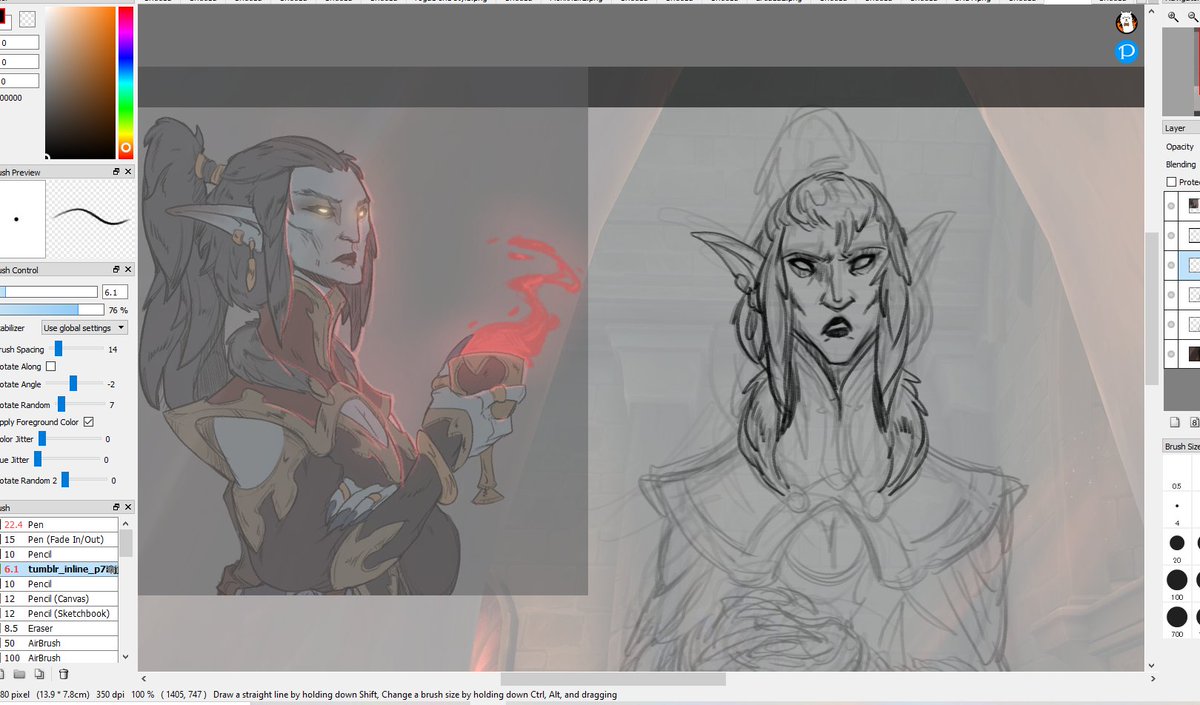Adjust the Brush Spacing slider
The width and height of the screenshot is (1200, 705).
[59, 348]
